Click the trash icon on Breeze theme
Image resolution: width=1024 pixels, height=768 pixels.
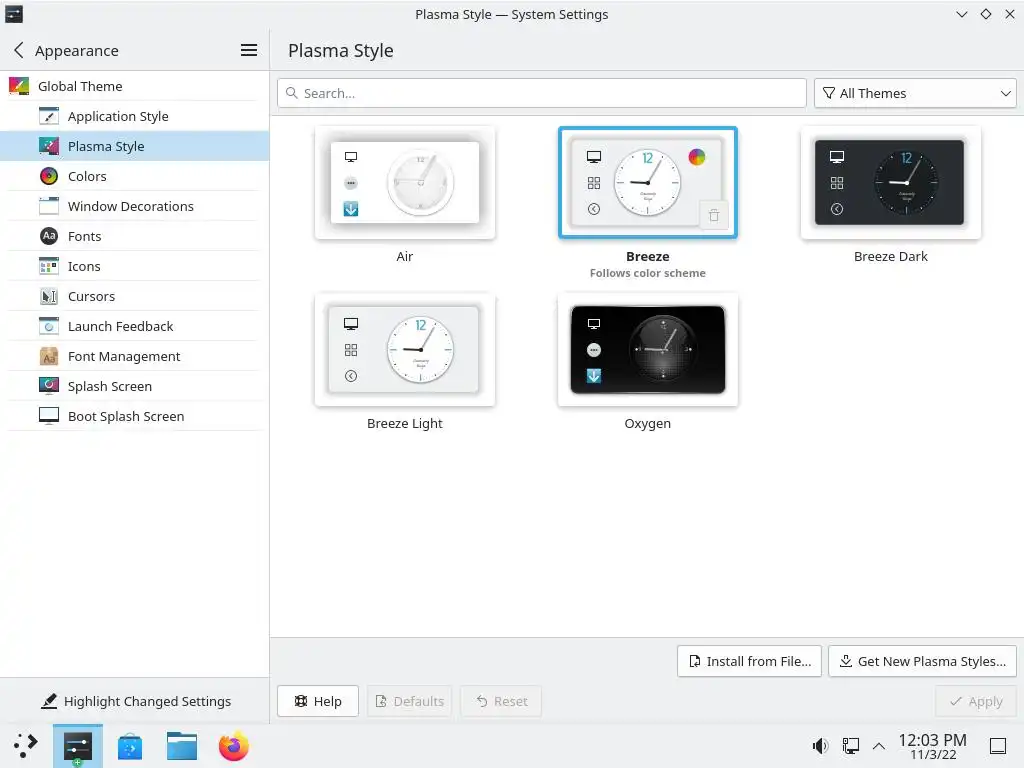(x=714, y=215)
